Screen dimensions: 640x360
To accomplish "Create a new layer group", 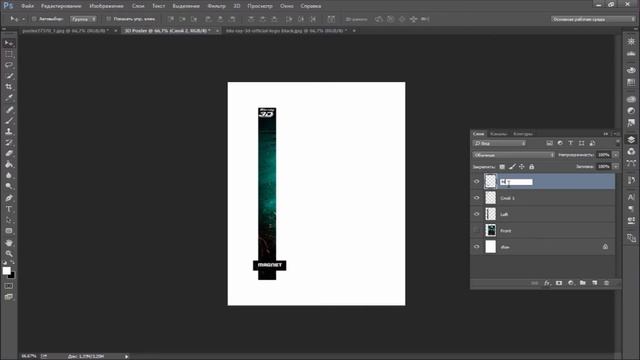I will 582,283.
